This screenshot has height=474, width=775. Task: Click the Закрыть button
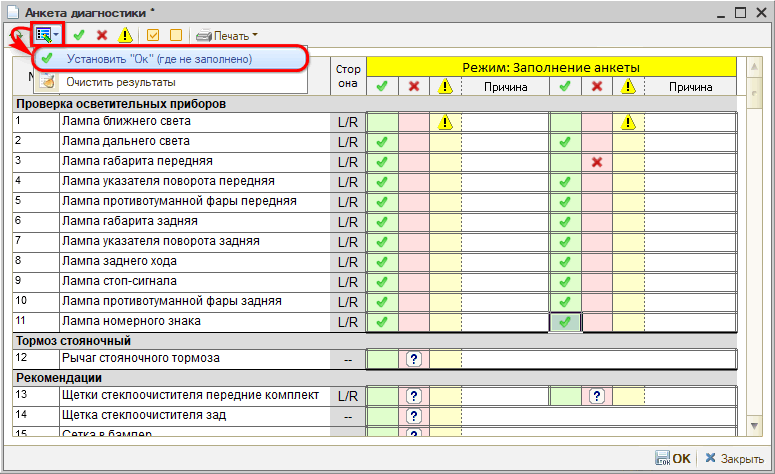[734, 458]
